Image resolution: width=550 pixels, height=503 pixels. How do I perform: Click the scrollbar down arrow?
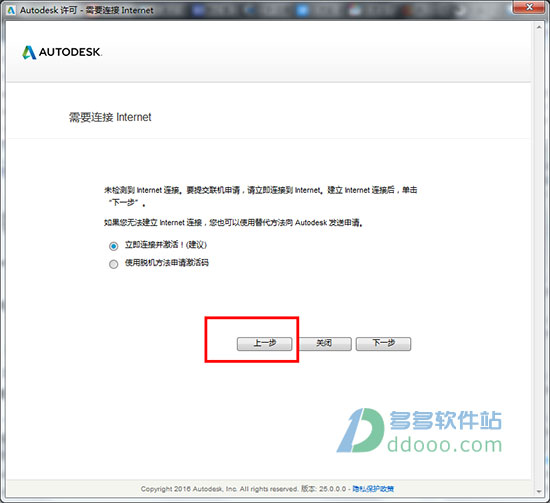tap(539, 491)
